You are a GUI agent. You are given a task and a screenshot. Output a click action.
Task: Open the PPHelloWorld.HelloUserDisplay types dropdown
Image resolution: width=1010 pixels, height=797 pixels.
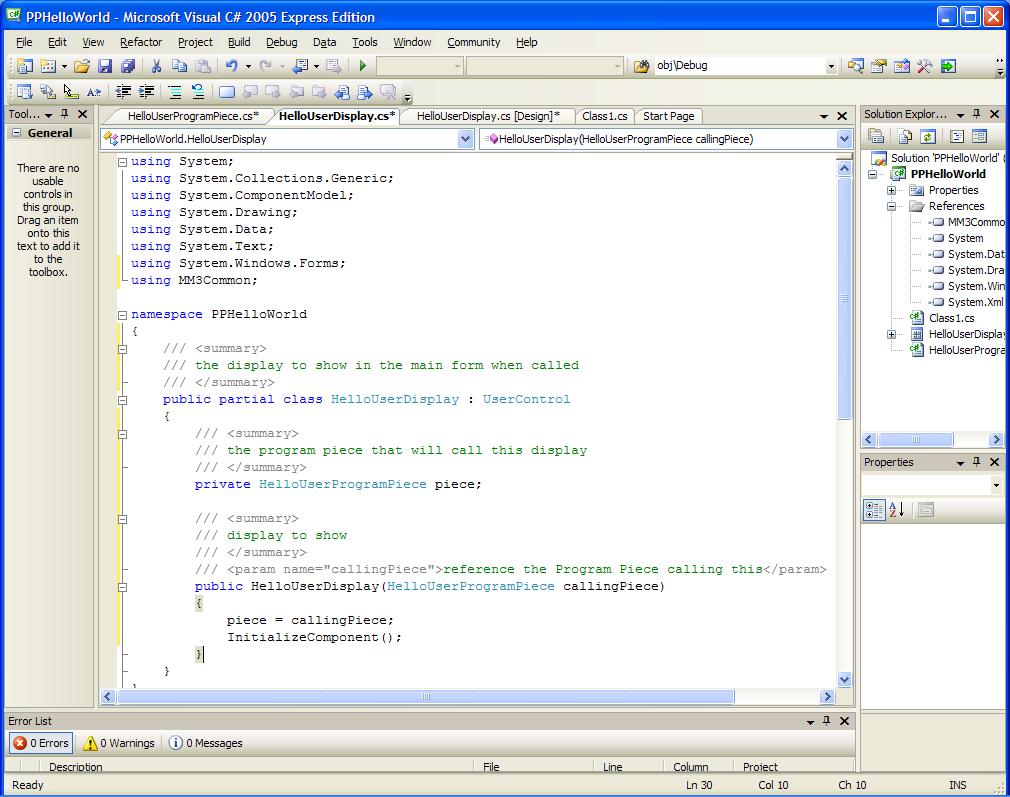tap(465, 139)
